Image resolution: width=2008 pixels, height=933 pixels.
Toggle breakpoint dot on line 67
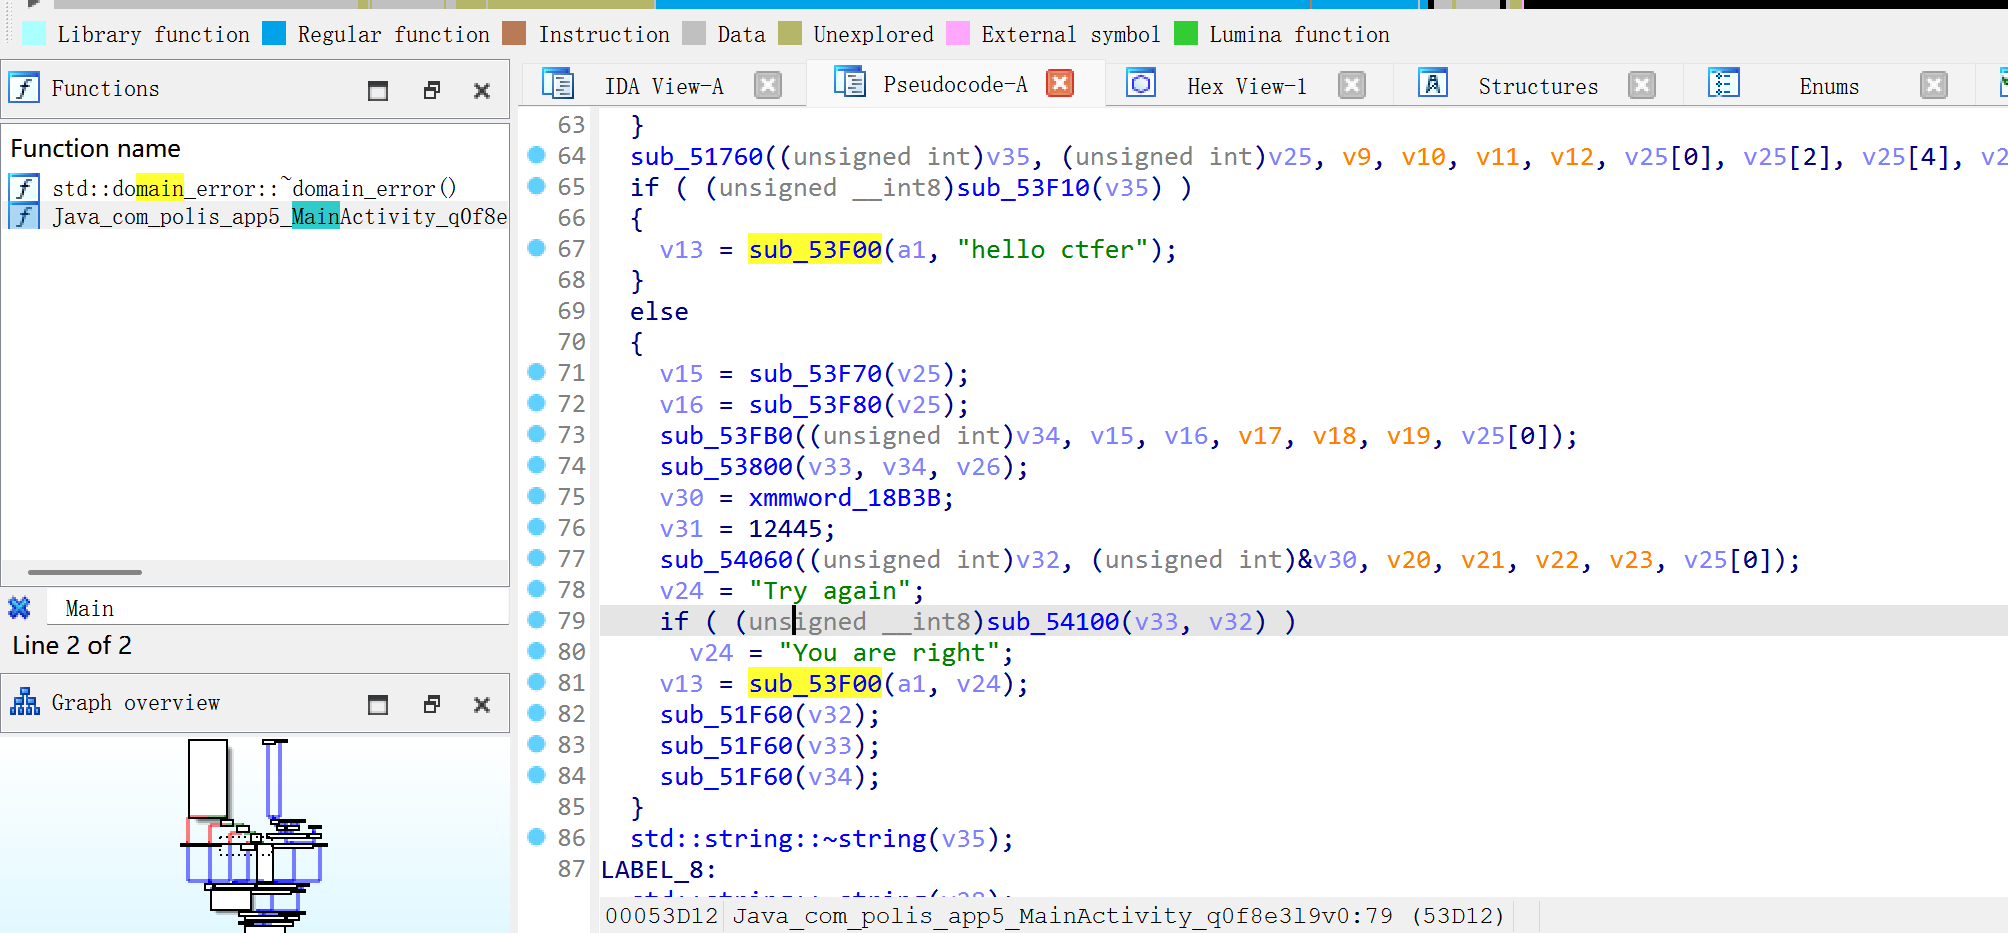click(x=537, y=248)
